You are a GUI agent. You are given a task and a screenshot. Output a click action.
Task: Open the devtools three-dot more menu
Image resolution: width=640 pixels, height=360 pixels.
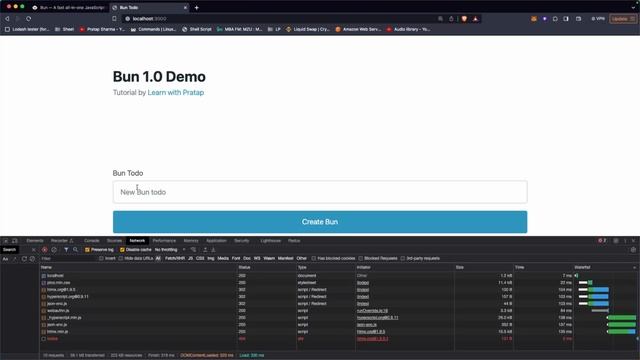pyautogui.click(x=625, y=241)
